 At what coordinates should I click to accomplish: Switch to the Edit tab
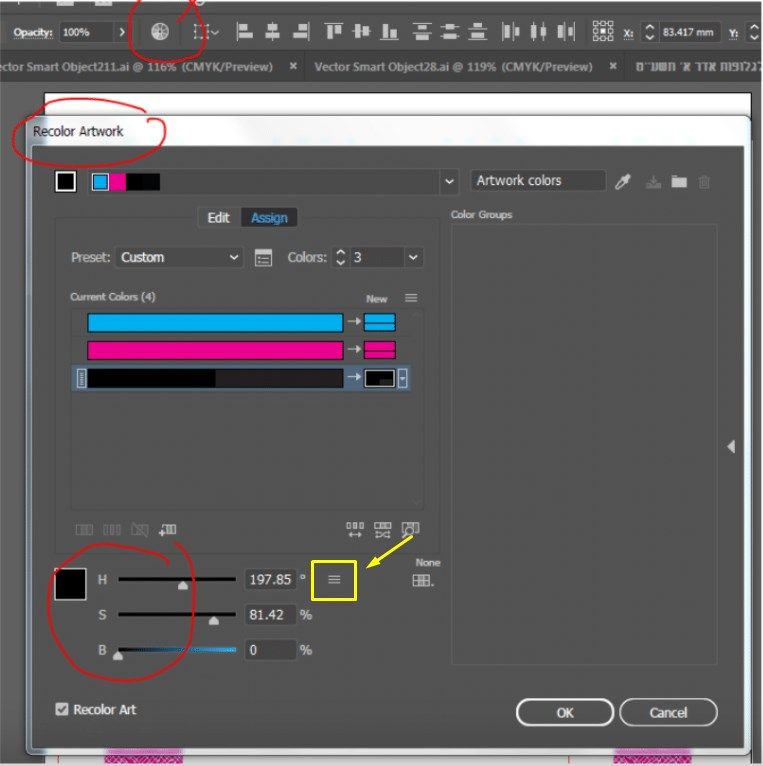click(218, 218)
